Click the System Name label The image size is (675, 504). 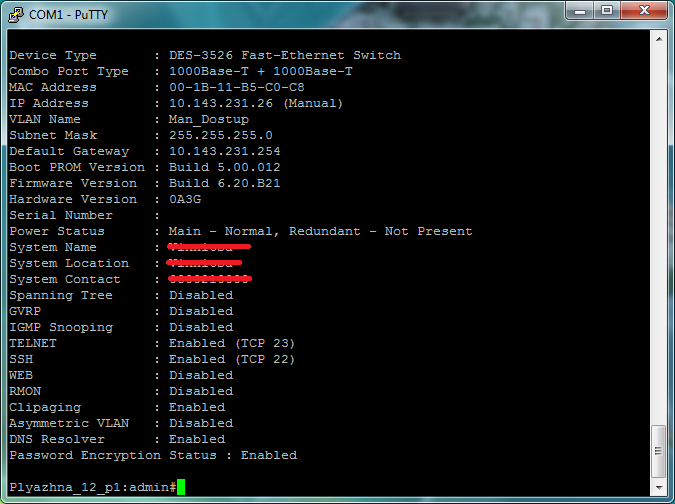coord(53,247)
